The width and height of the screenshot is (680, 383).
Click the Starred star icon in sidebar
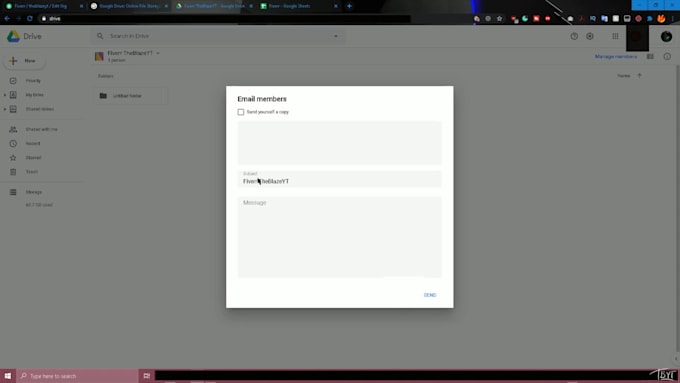click(13, 158)
